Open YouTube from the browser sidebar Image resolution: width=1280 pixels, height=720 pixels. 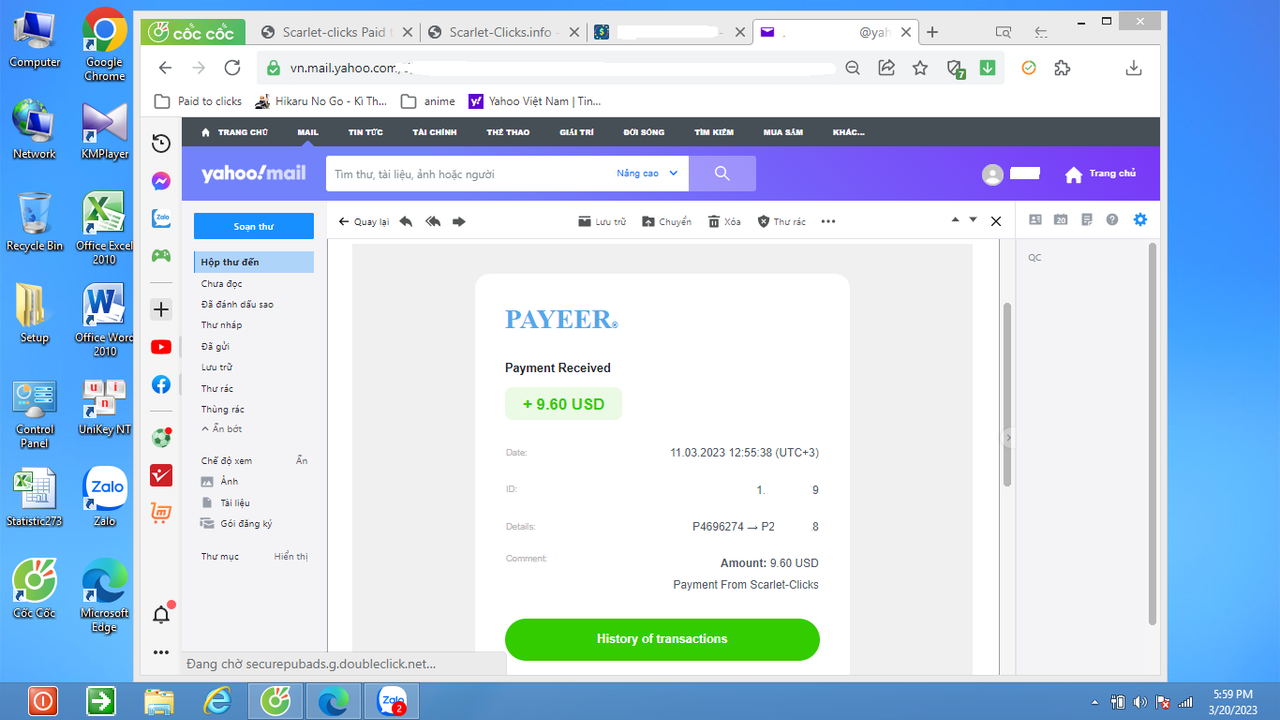click(x=161, y=347)
